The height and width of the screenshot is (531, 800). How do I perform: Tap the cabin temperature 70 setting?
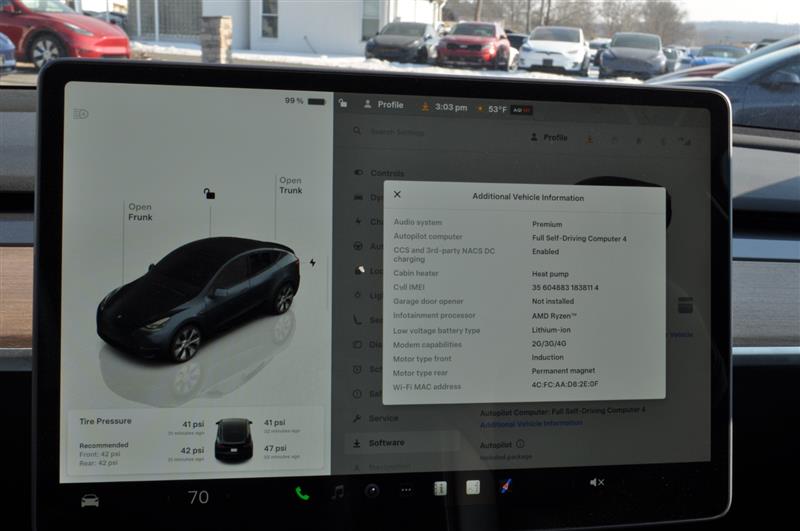click(x=198, y=497)
